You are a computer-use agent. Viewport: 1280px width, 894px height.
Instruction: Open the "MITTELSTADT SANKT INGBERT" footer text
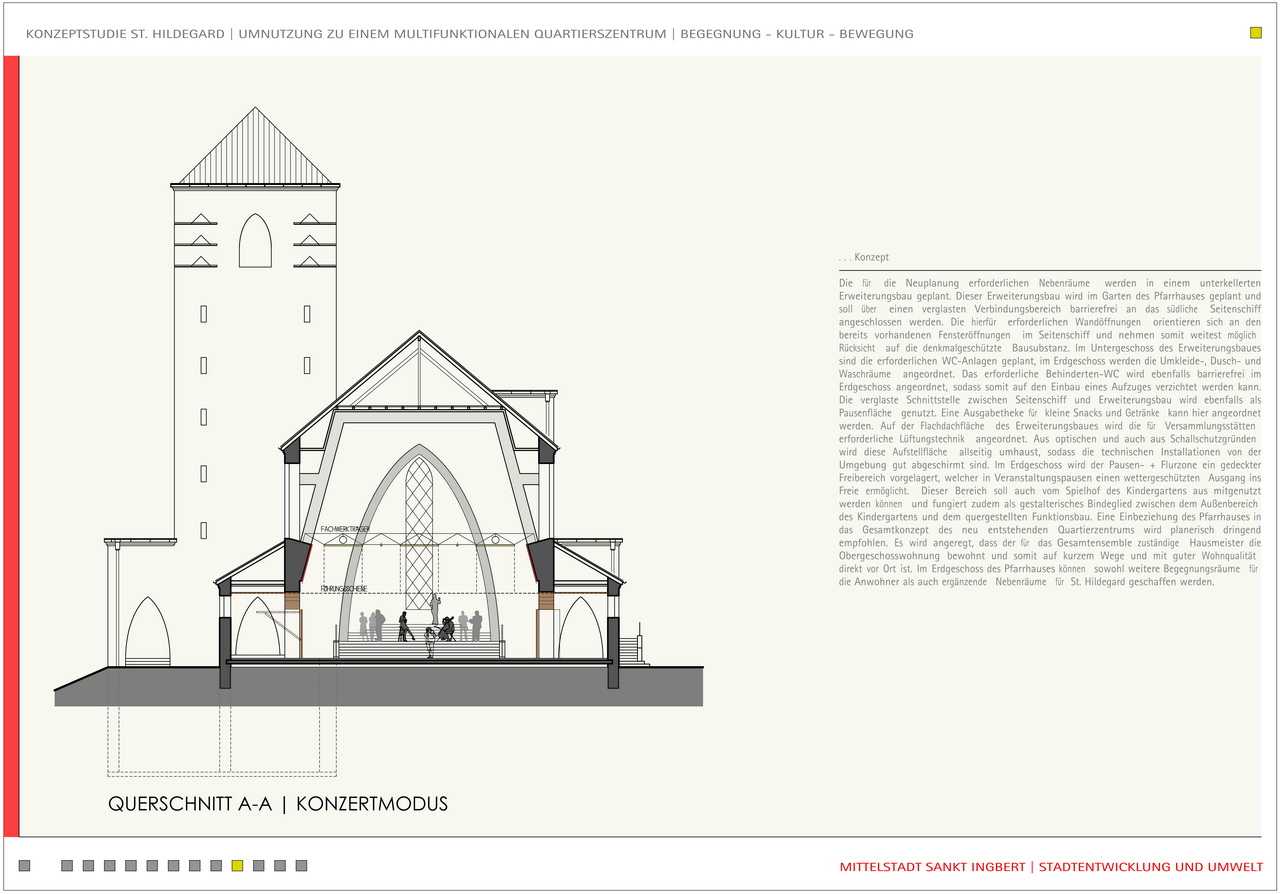[x=932, y=867]
